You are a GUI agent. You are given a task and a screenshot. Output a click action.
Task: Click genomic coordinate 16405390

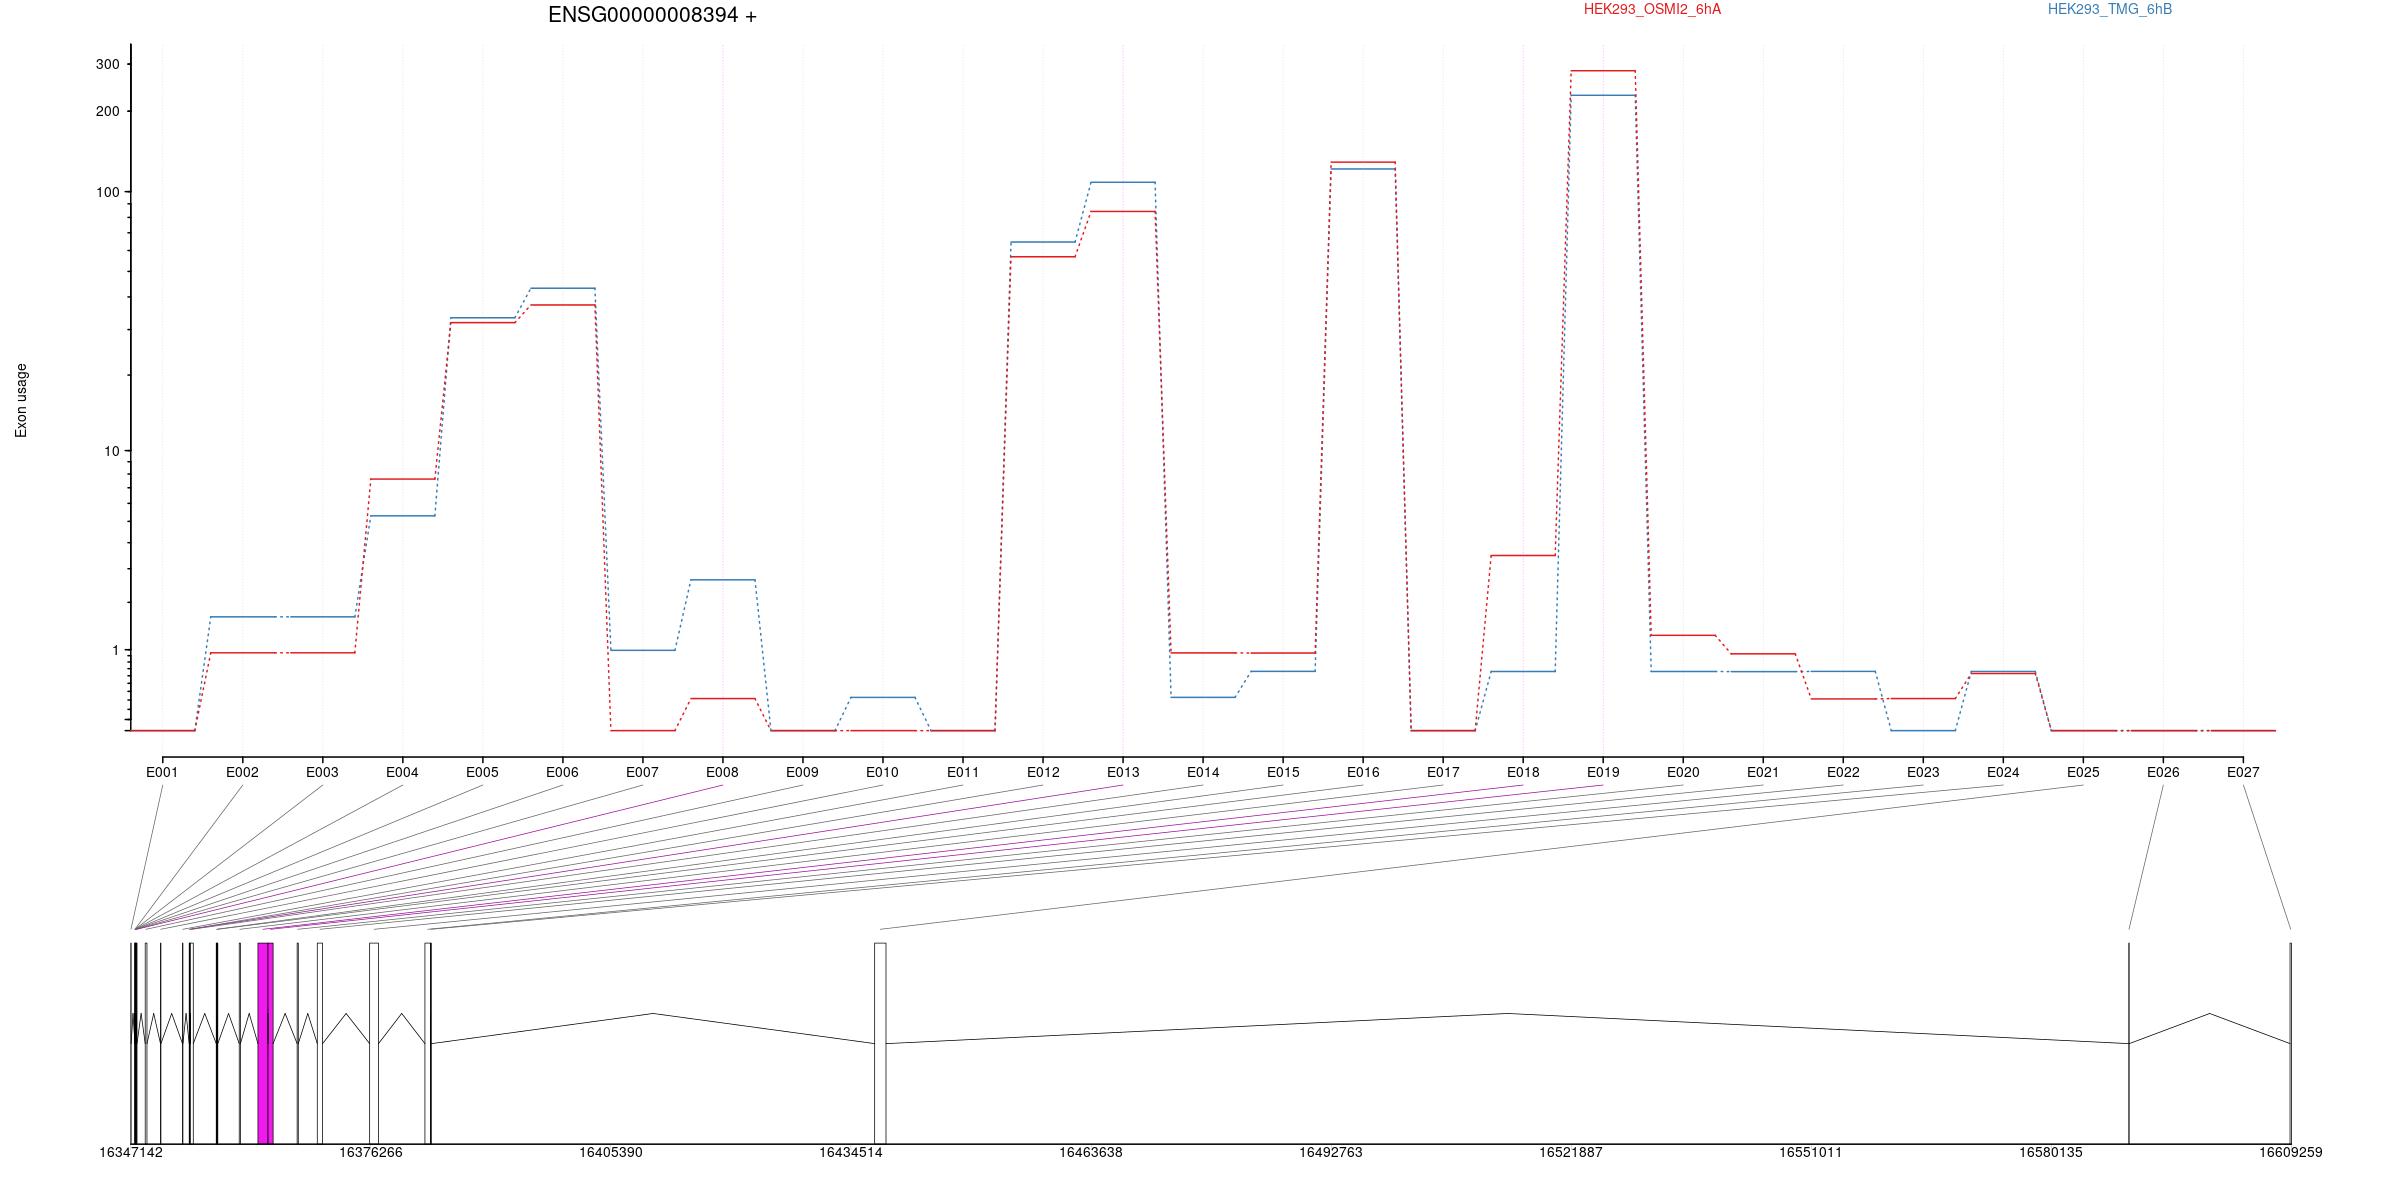pos(611,1152)
